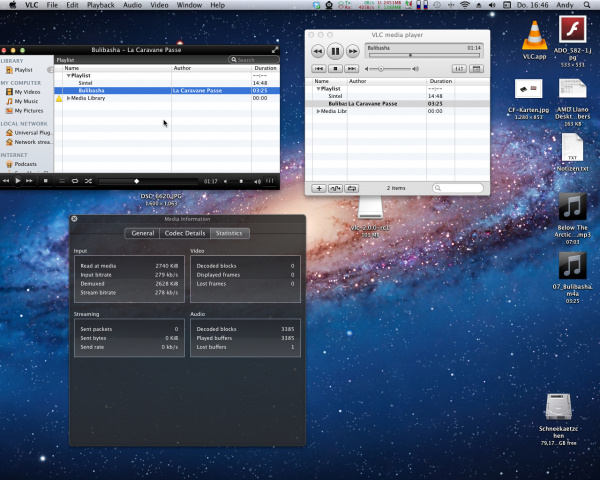Open Podcasts in the sidebar
This screenshot has height=480, width=600.
[25, 164]
